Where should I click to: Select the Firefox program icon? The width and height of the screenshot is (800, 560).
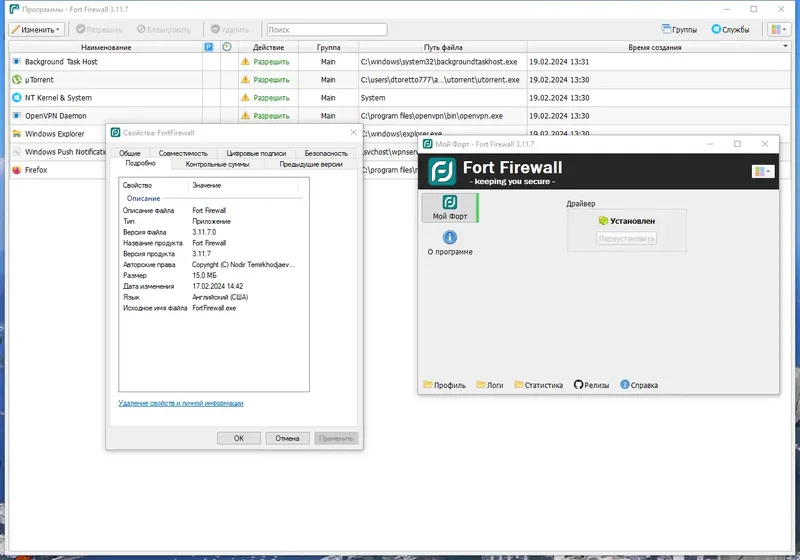pos(17,170)
